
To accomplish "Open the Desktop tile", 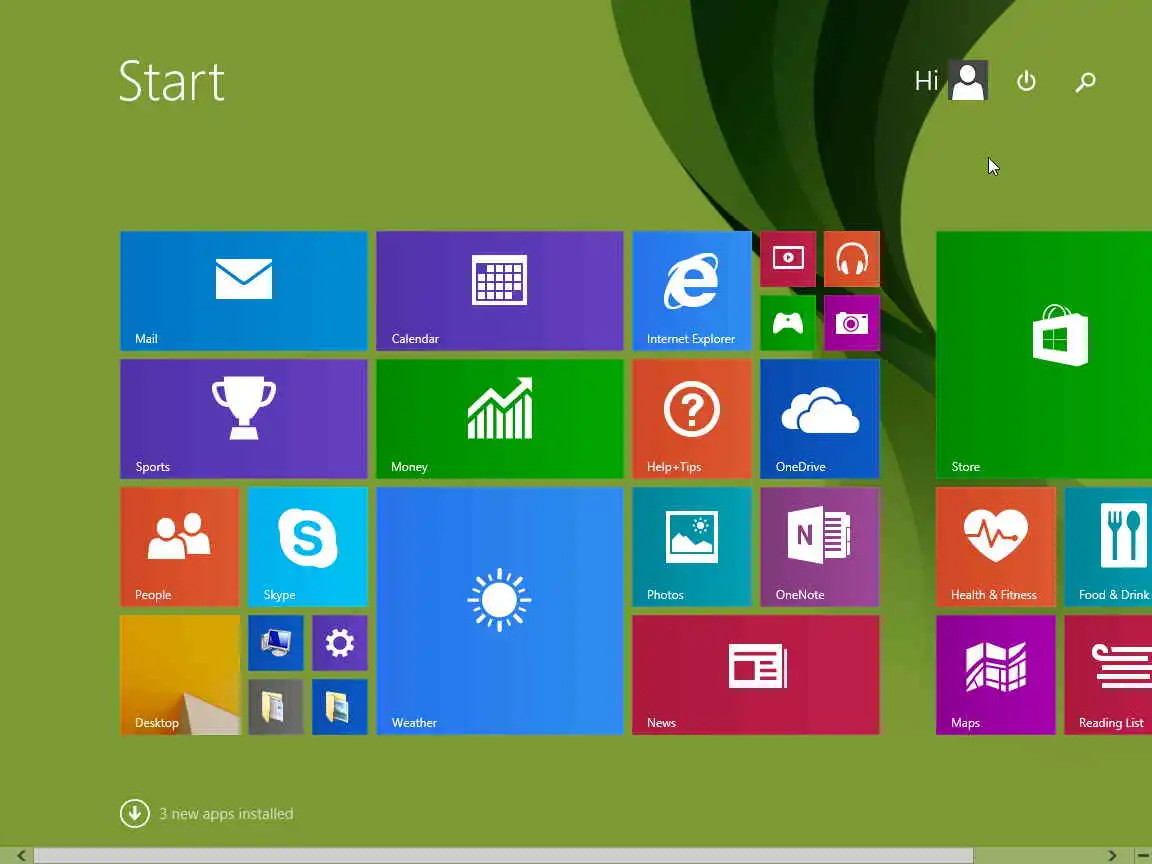I will coord(180,674).
